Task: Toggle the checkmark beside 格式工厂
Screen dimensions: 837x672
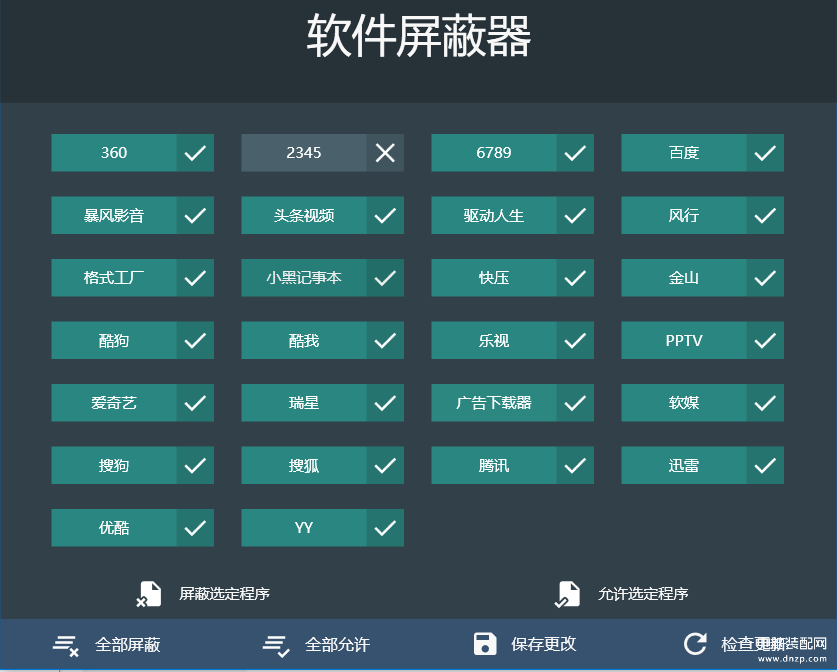Action: click(x=195, y=278)
